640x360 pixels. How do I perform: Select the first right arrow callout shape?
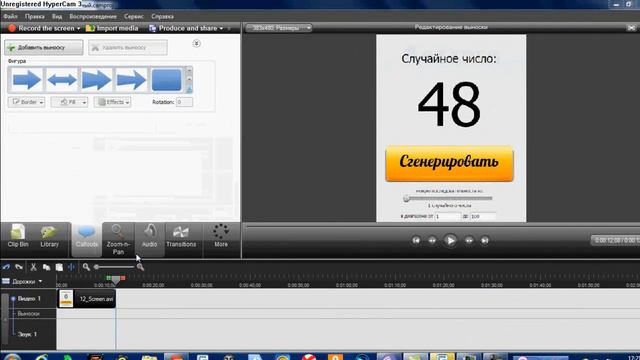(27, 80)
